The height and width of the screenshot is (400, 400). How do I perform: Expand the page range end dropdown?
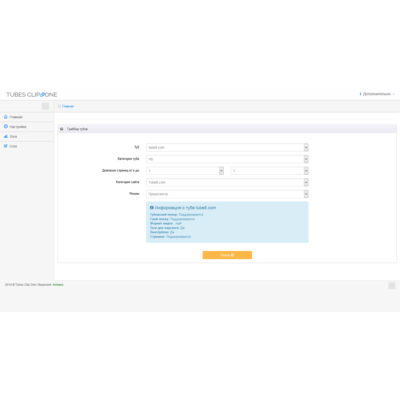click(269, 171)
